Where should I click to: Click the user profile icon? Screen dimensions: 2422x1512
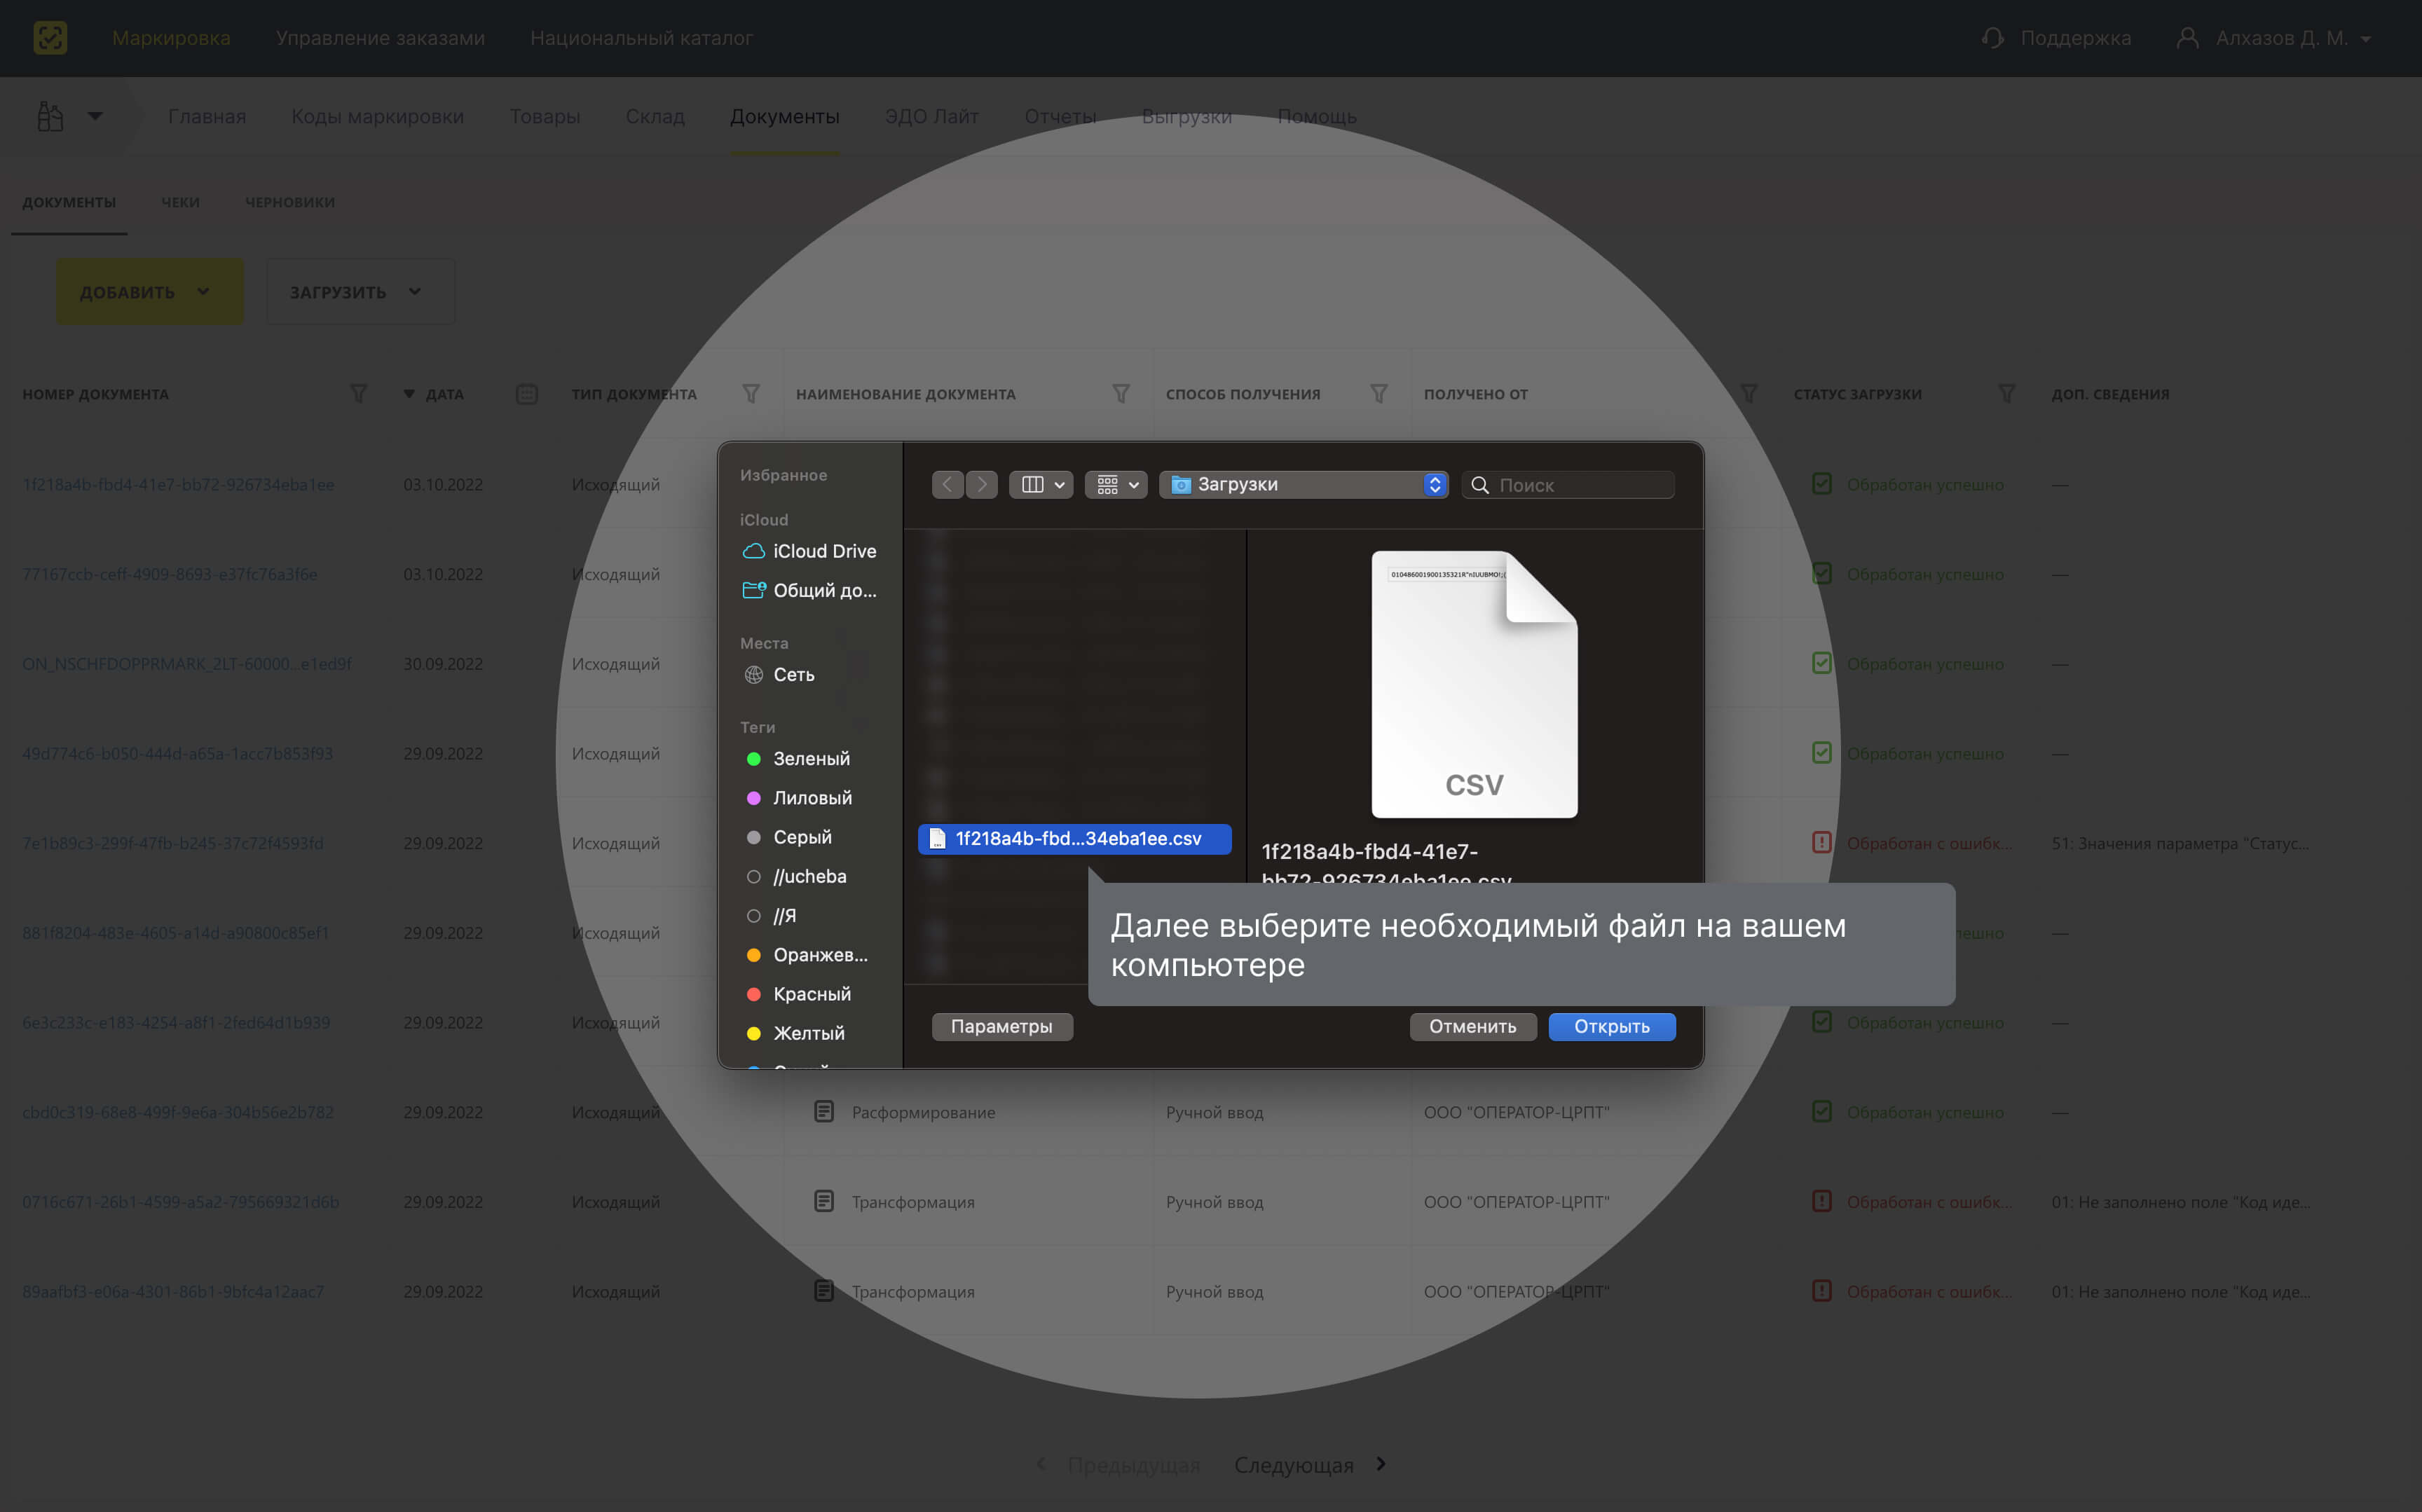tap(2187, 38)
